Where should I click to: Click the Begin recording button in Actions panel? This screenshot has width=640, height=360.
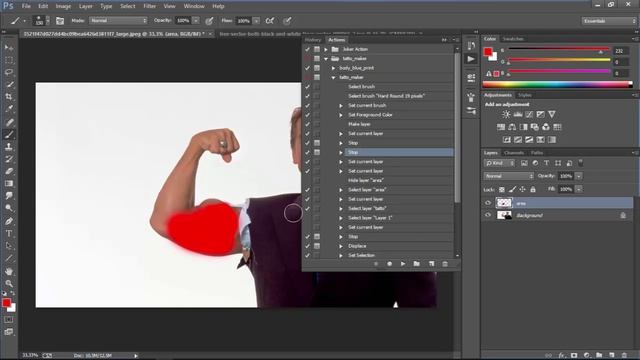pyautogui.click(x=389, y=264)
